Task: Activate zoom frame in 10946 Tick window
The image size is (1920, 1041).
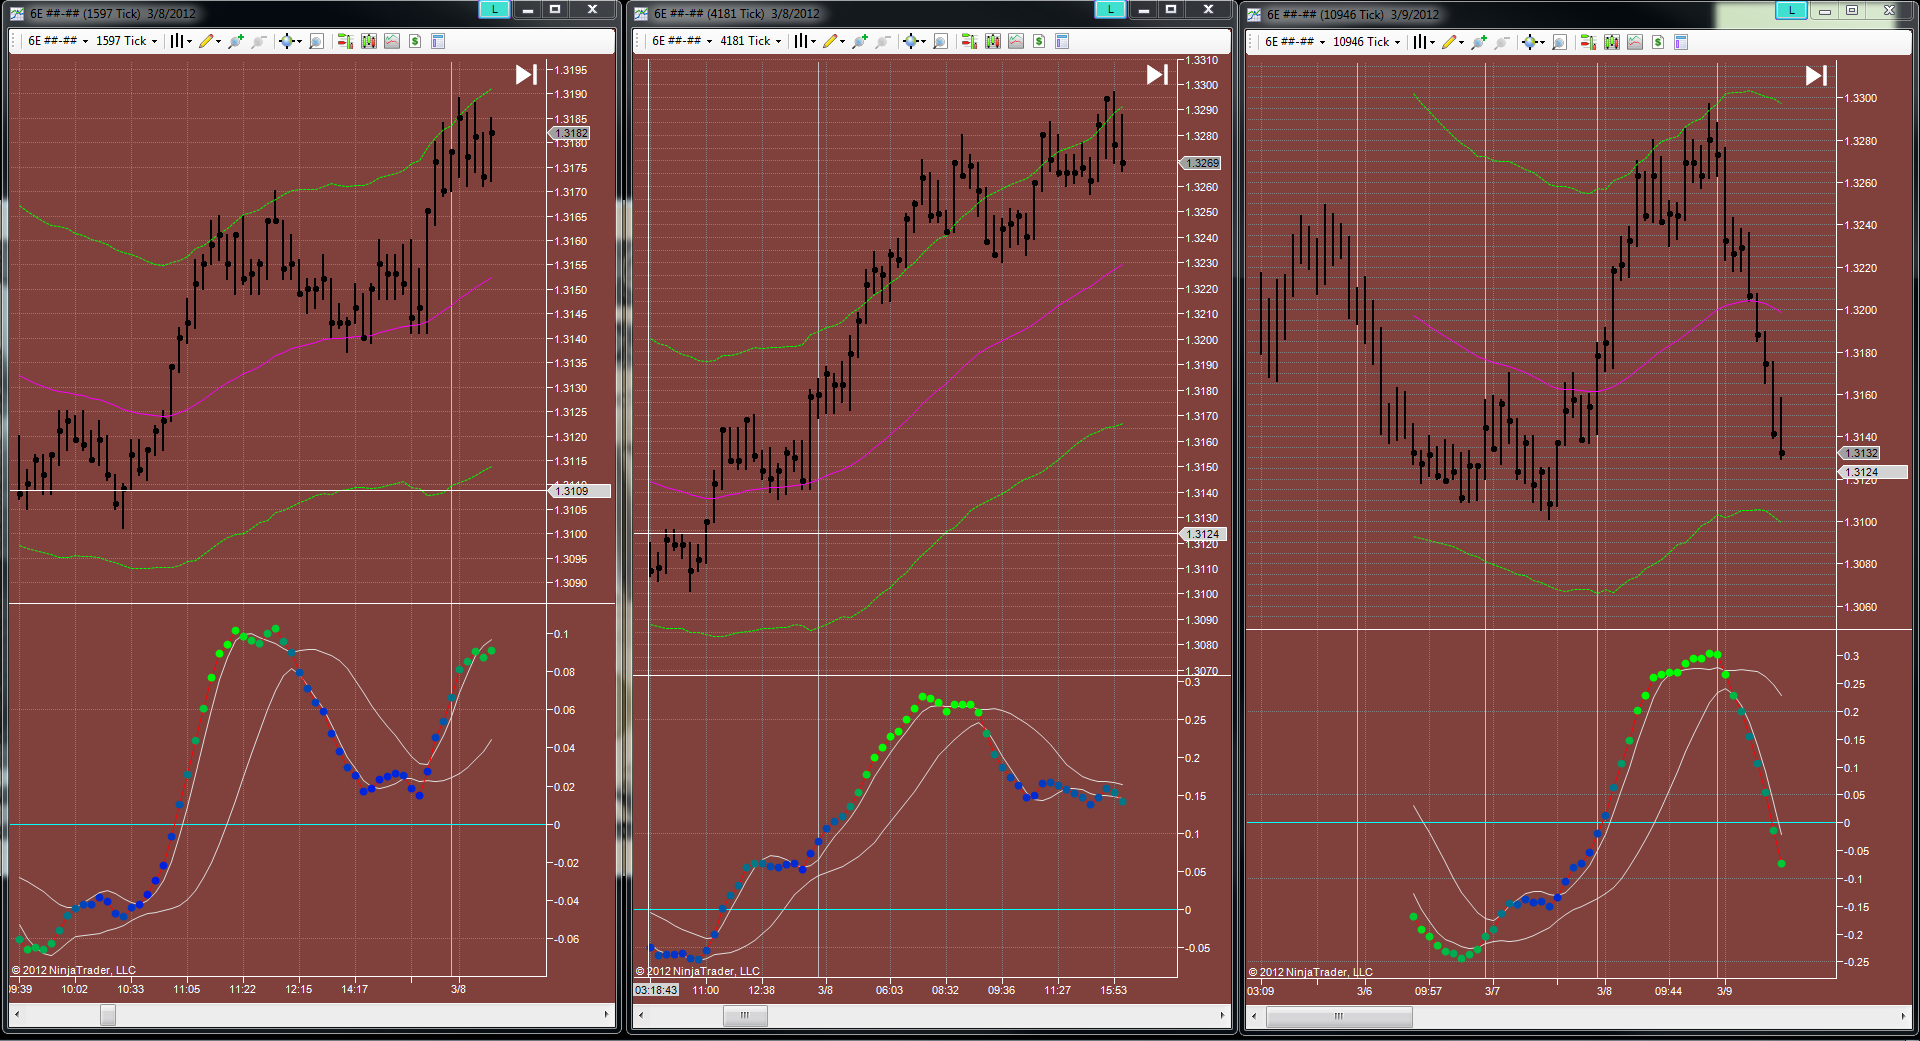Action: click(x=1559, y=42)
